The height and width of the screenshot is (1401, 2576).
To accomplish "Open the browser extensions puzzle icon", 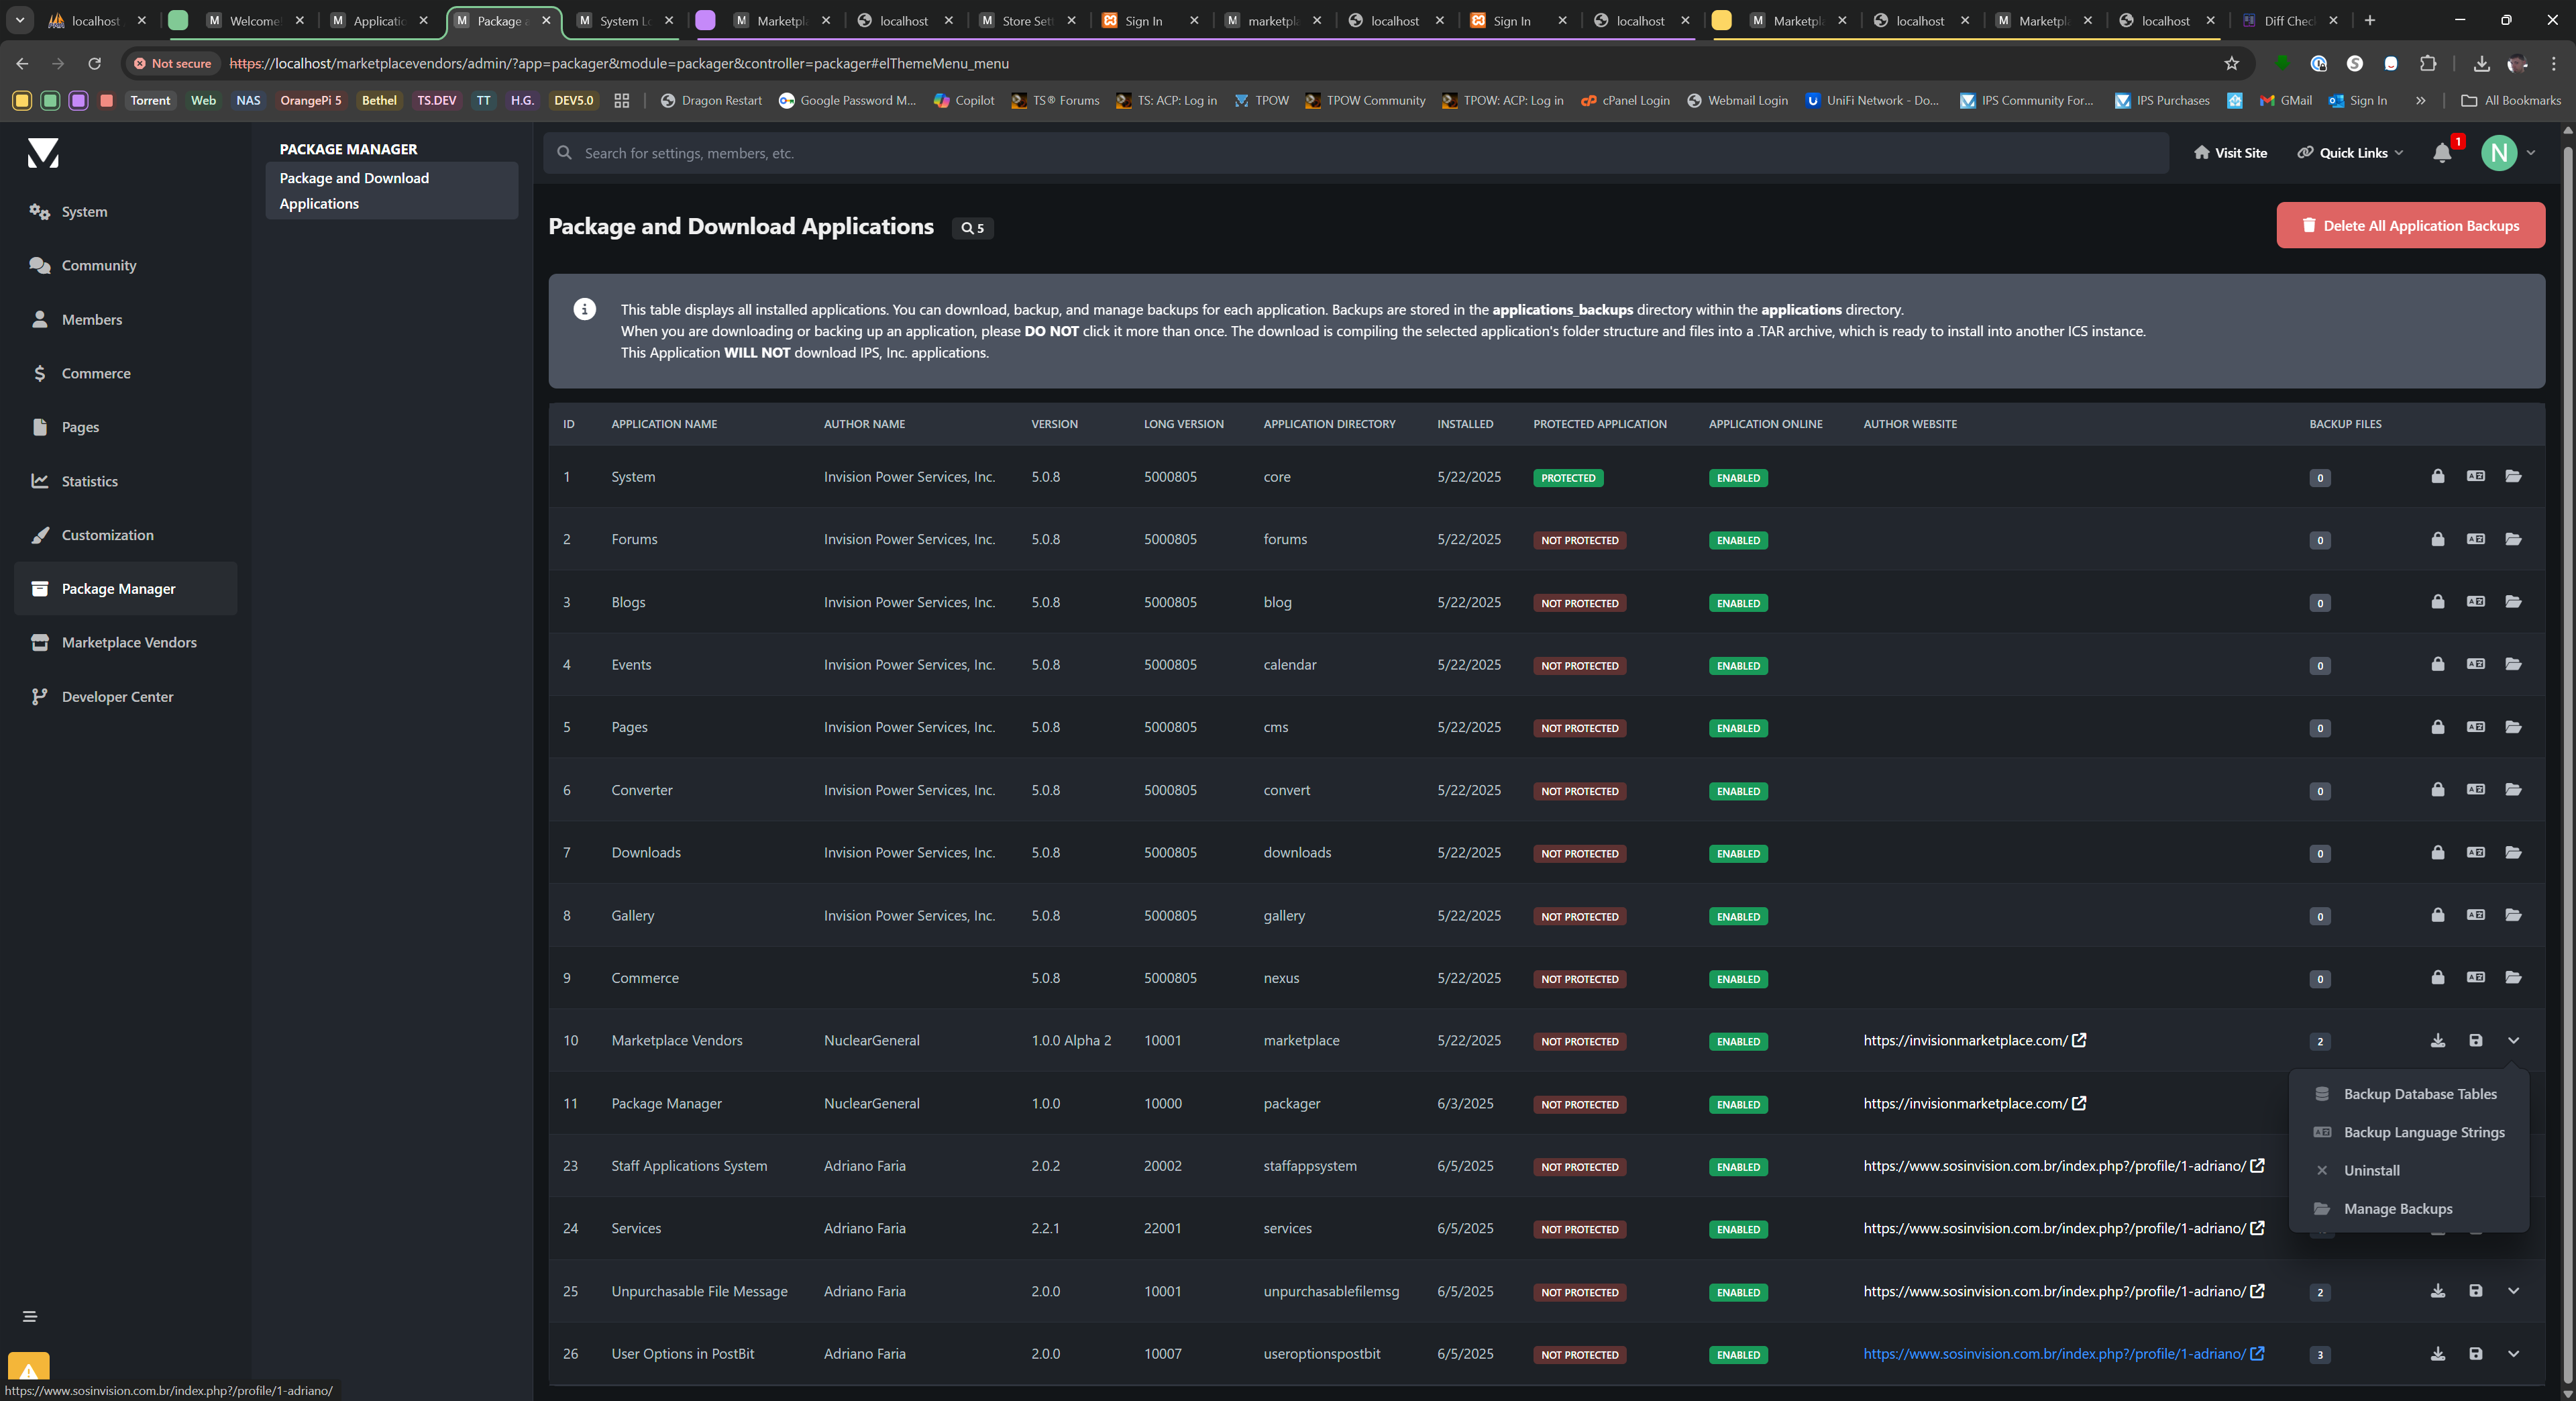I will pyautogui.click(x=2427, y=63).
